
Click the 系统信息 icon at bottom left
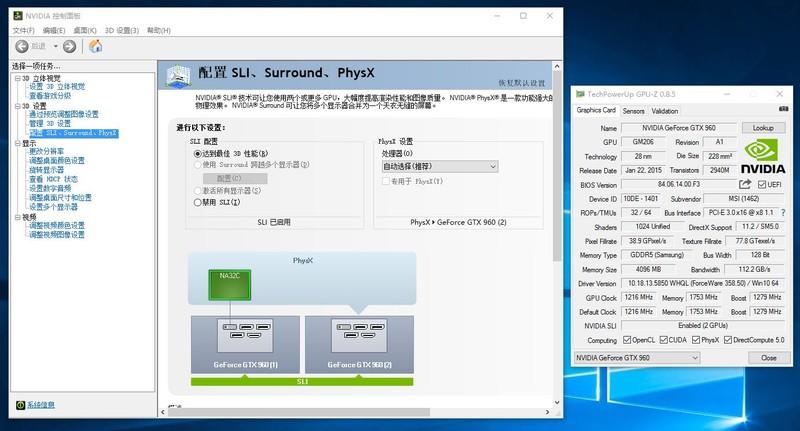click(20, 405)
